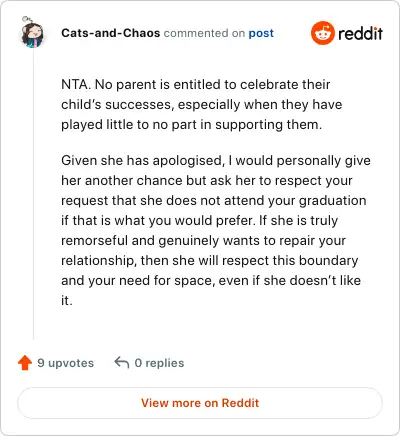
Task: Open Cats-and-Chaos avatar image
Action: pyautogui.click(x=32, y=33)
